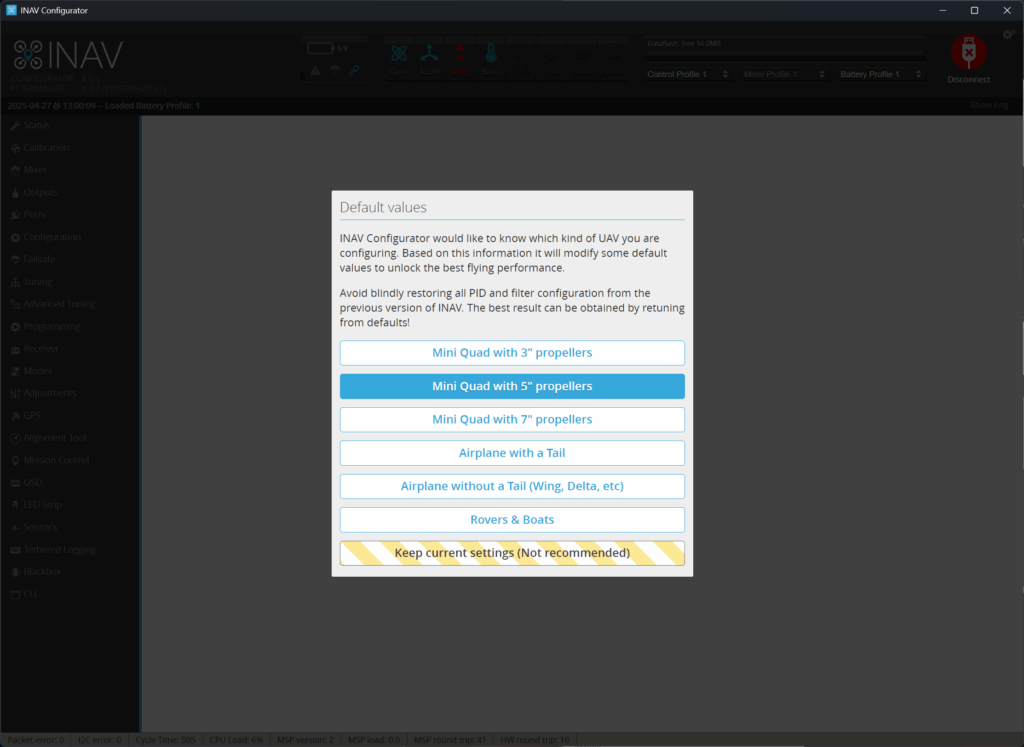Pick Mini Quad with 7" propellers

tap(512, 419)
